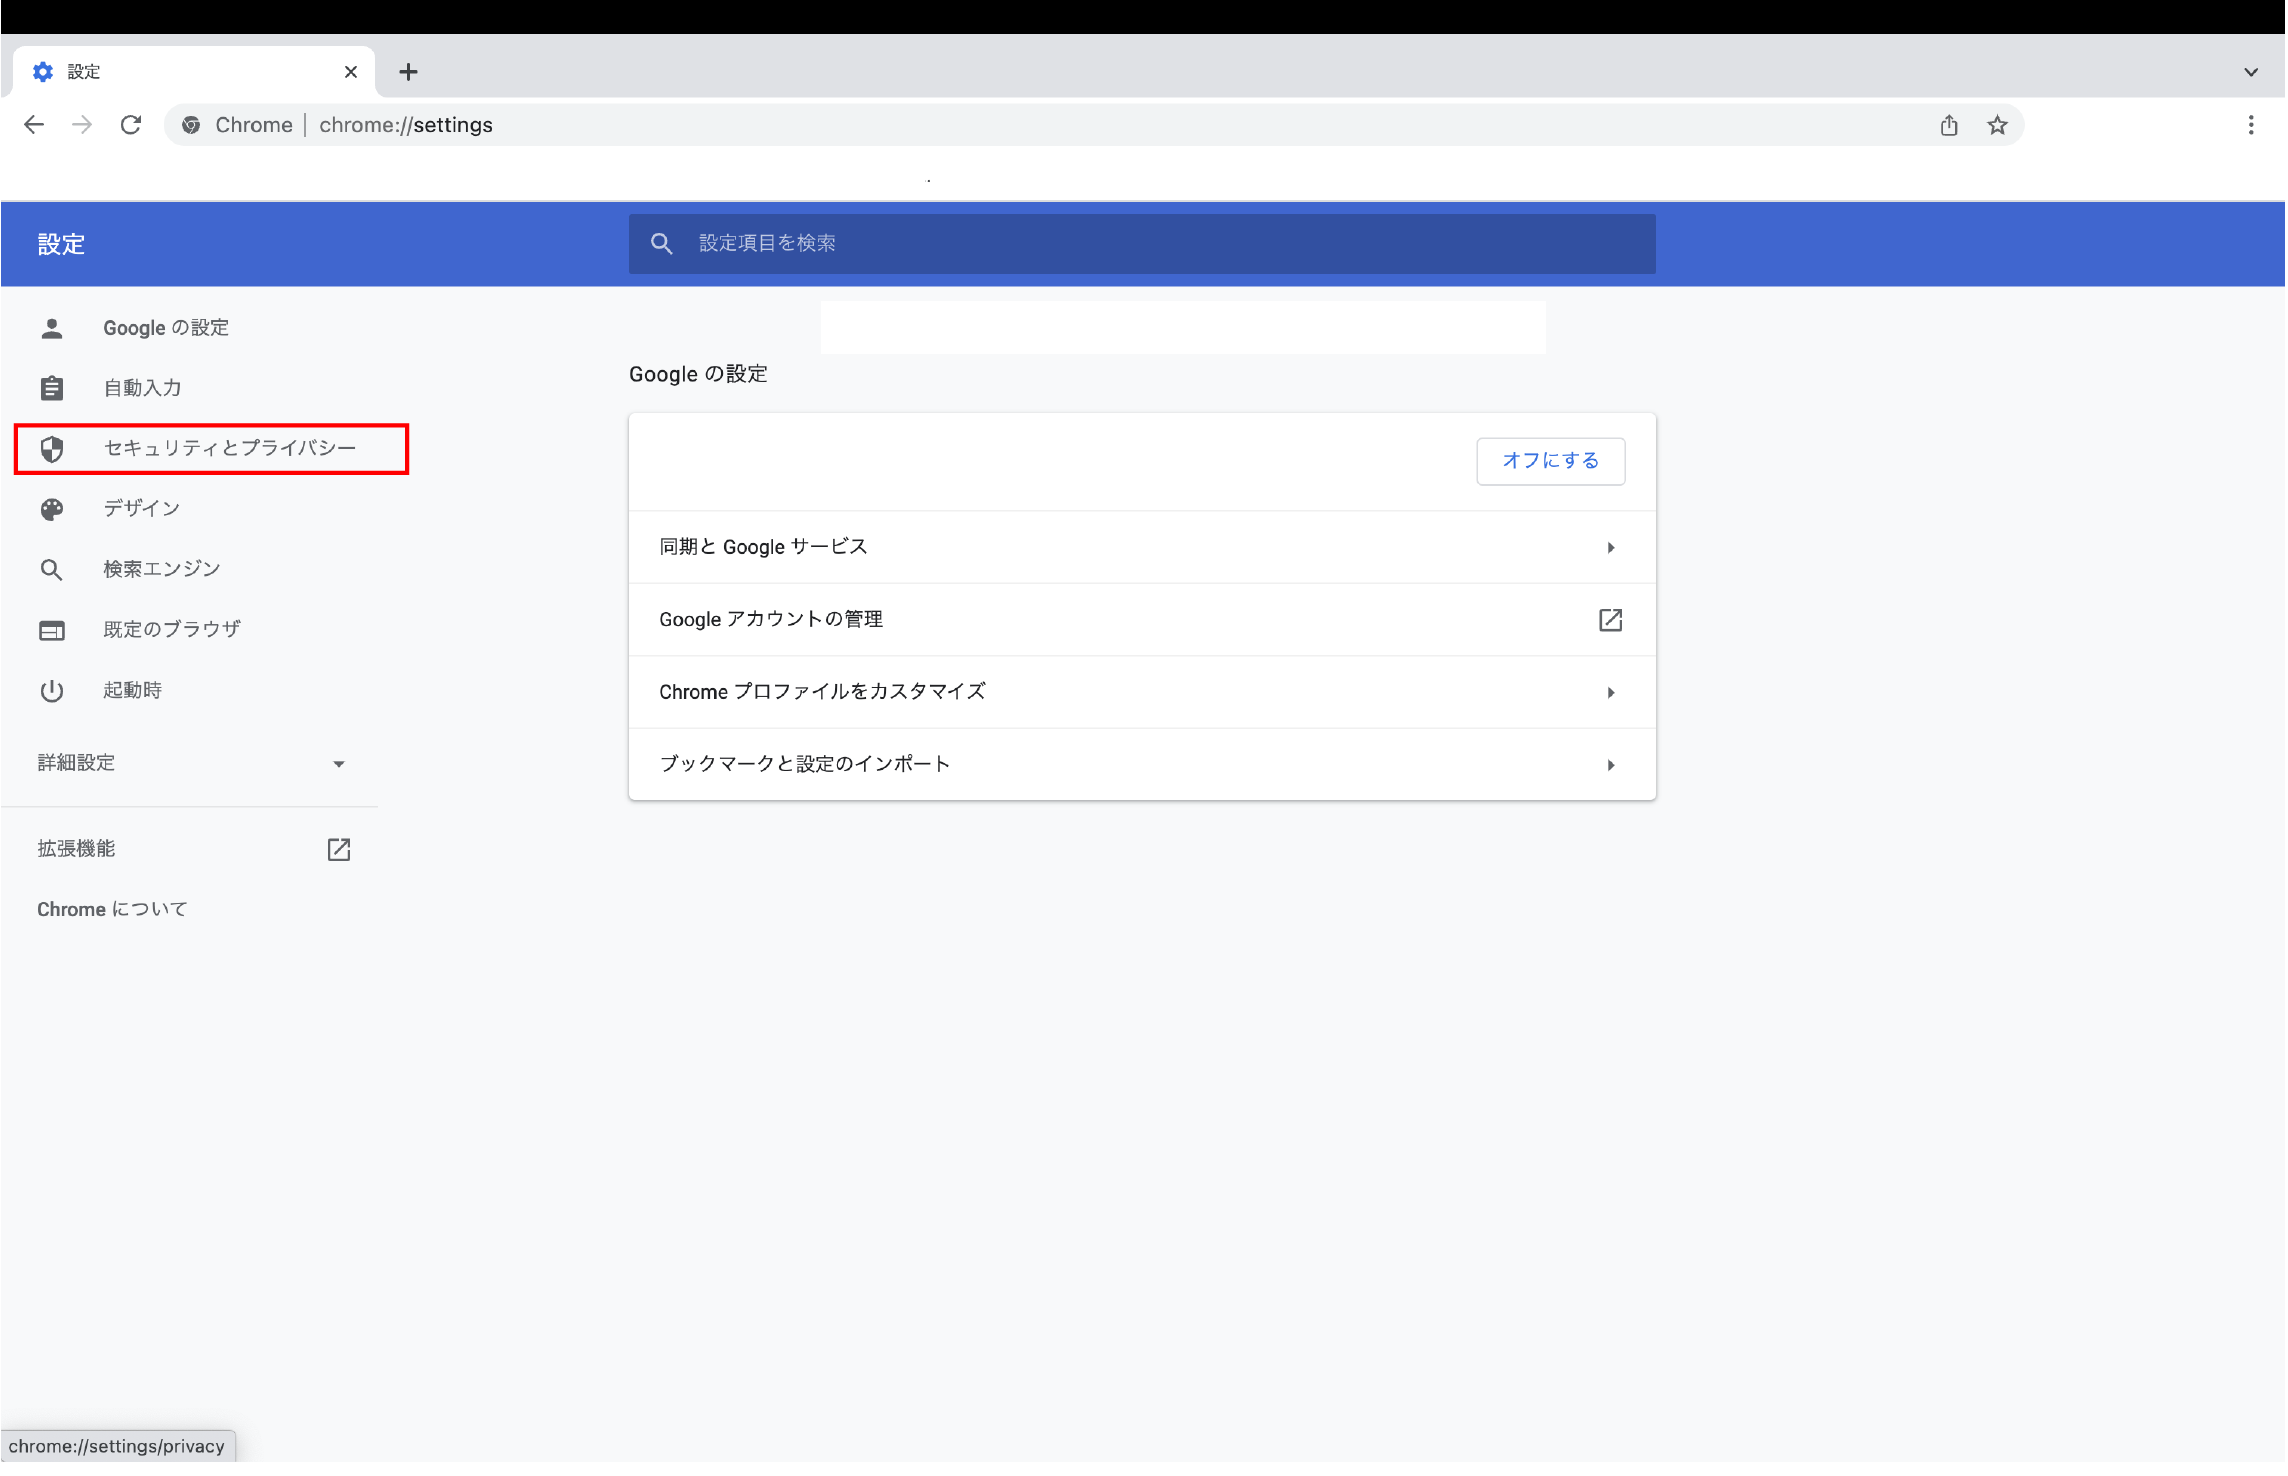This screenshot has width=2288, height=1476.
Task: Bookmark this page with the star icon
Action: (x=1997, y=125)
